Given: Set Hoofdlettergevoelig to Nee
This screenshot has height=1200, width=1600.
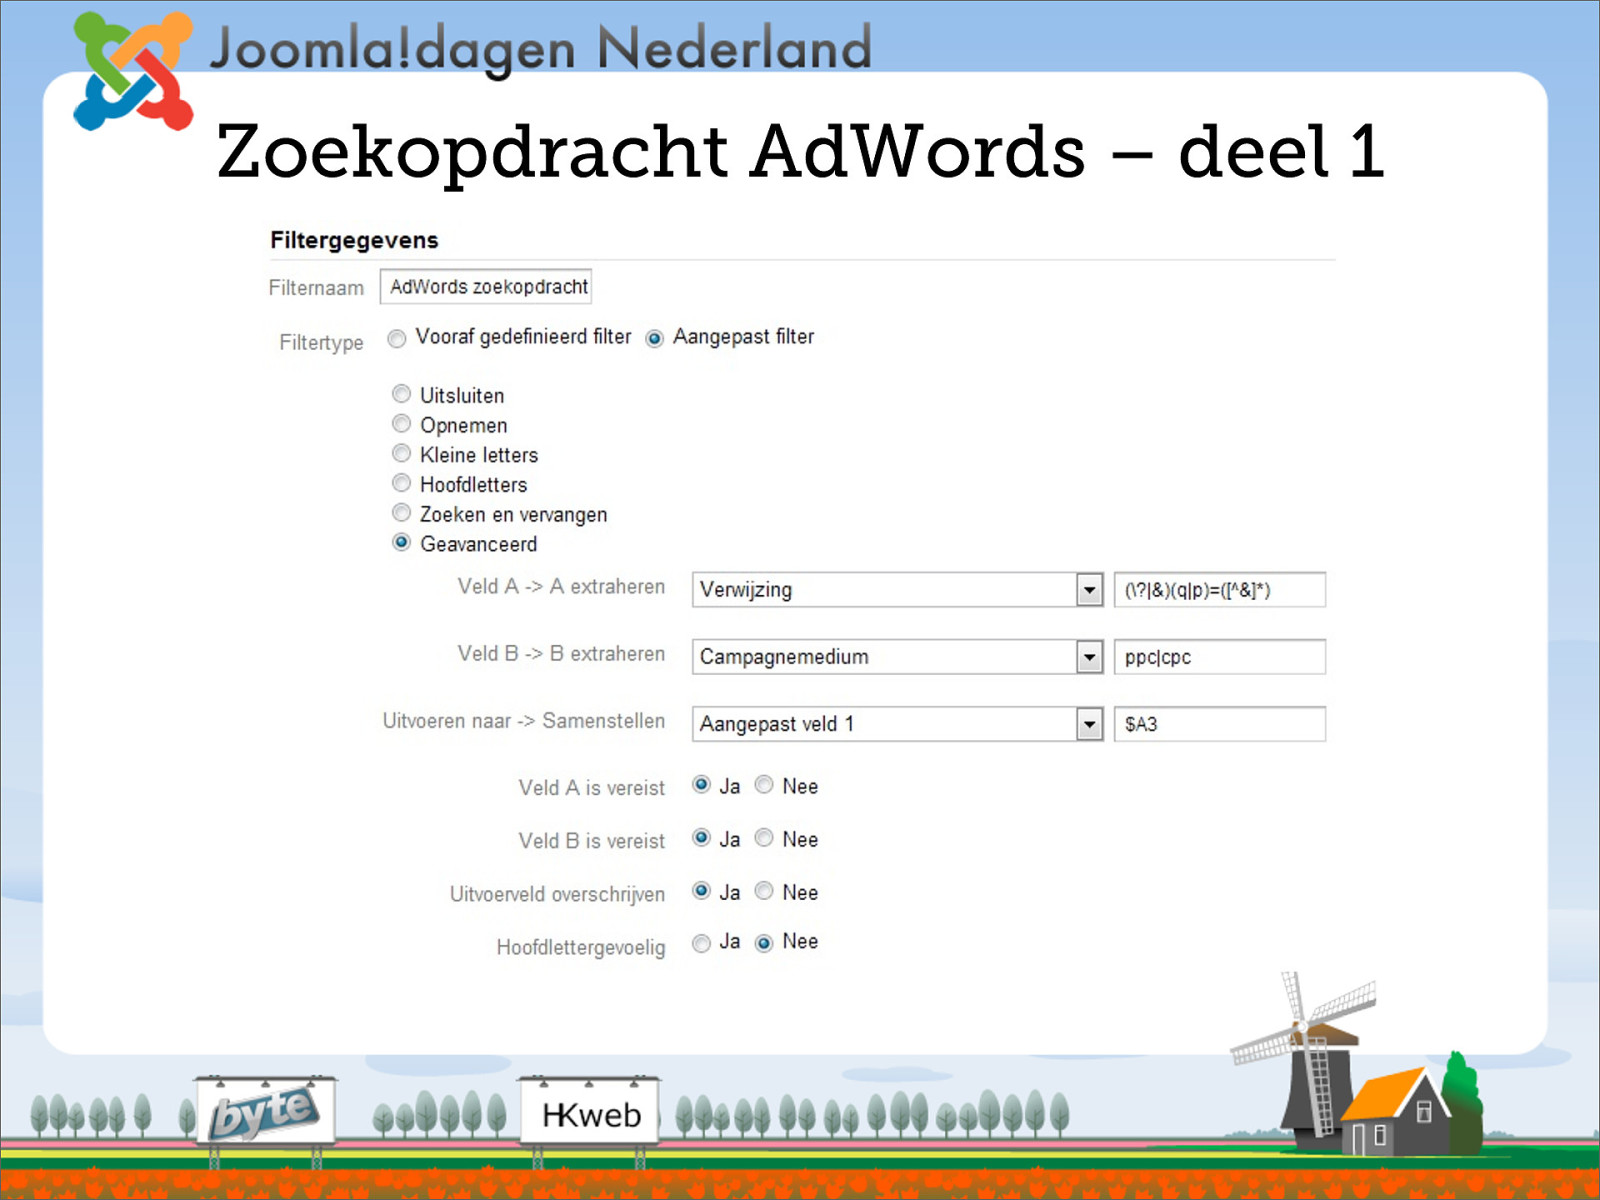Looking at the screenshot, I should click(x=764, y=943).
